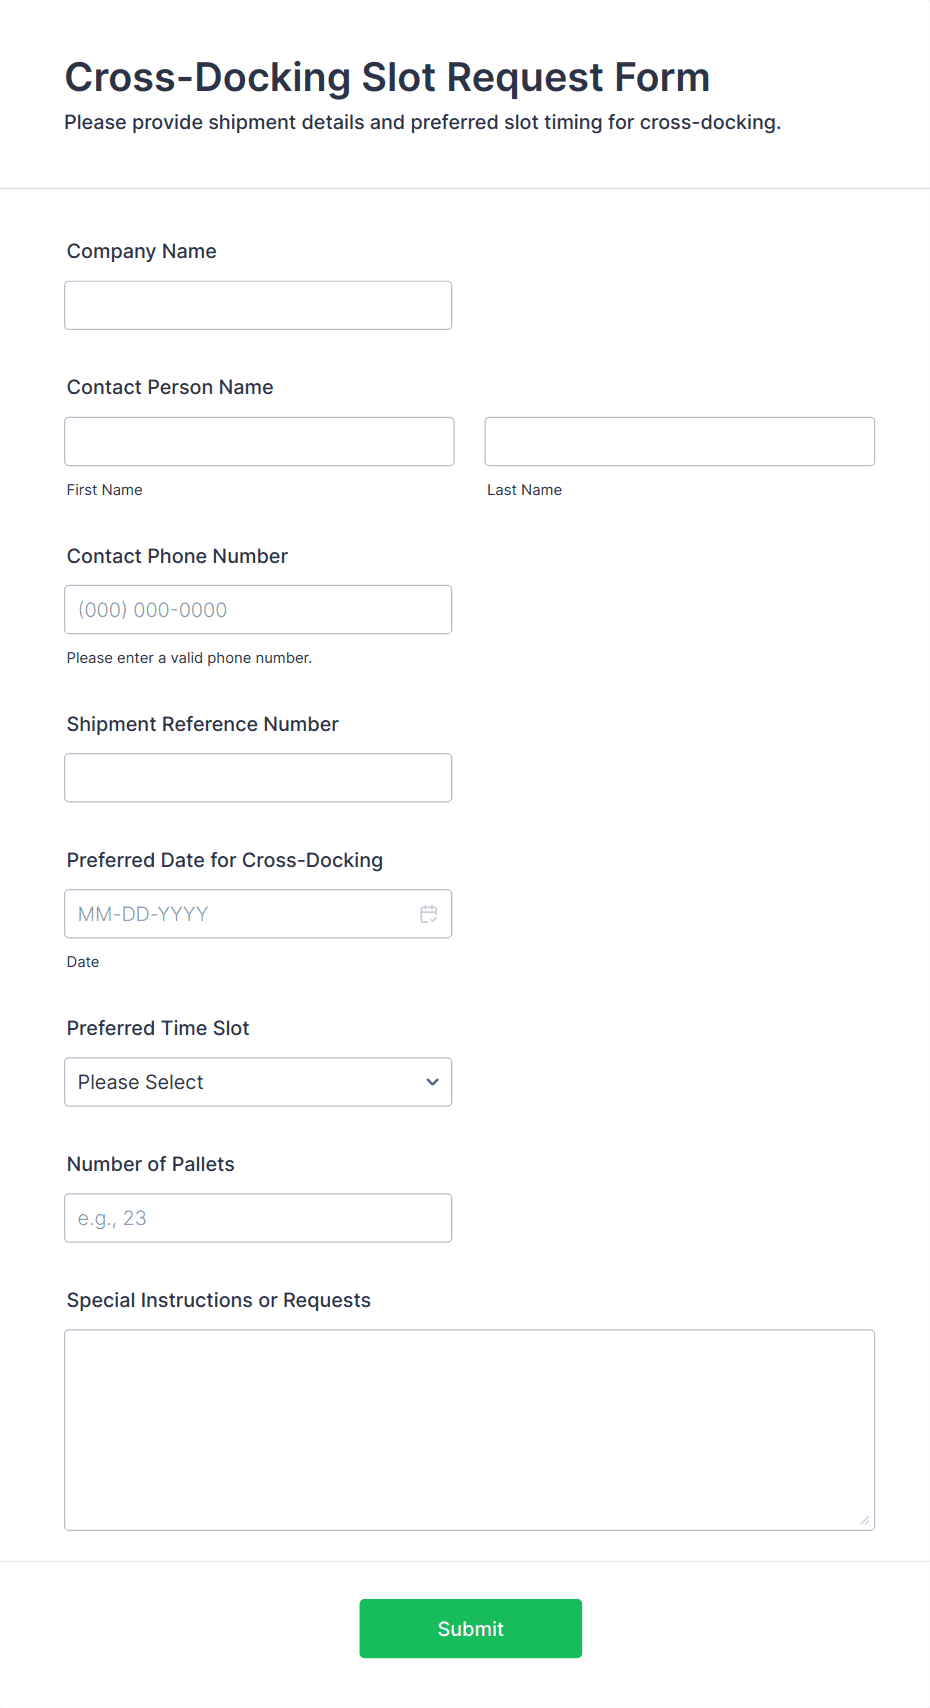The width and height of the screenshot is (930, 1708).
Task: Open the calendar date picker icon
Action: (x=429, y=914)
